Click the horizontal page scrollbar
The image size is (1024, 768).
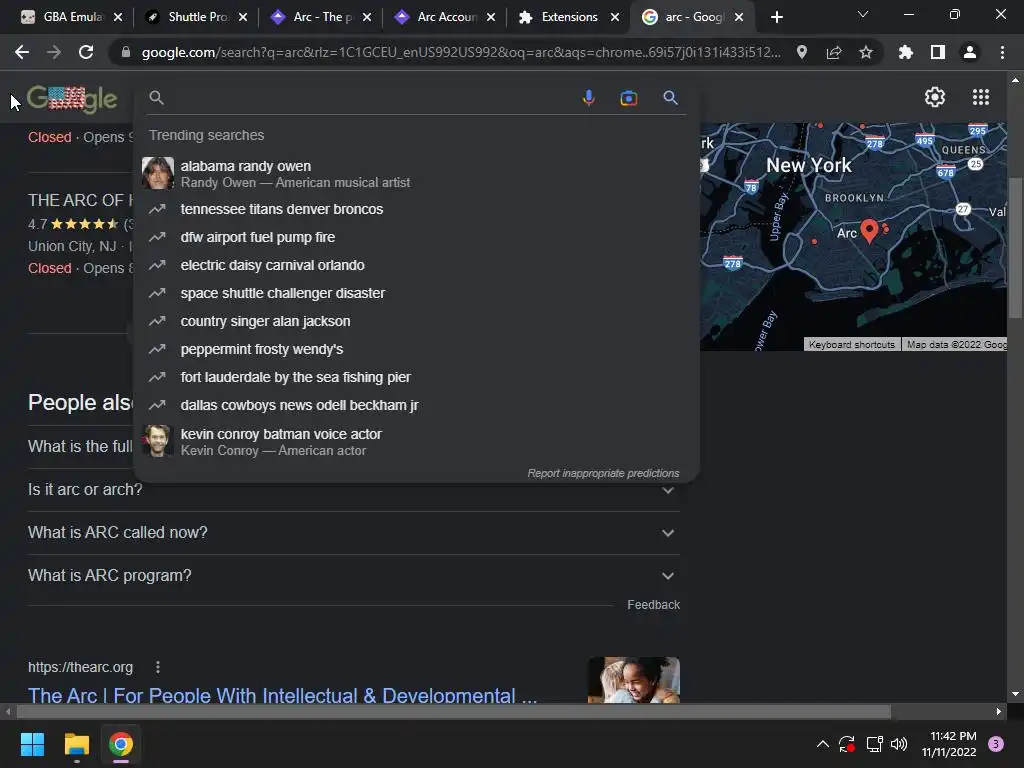454,711
